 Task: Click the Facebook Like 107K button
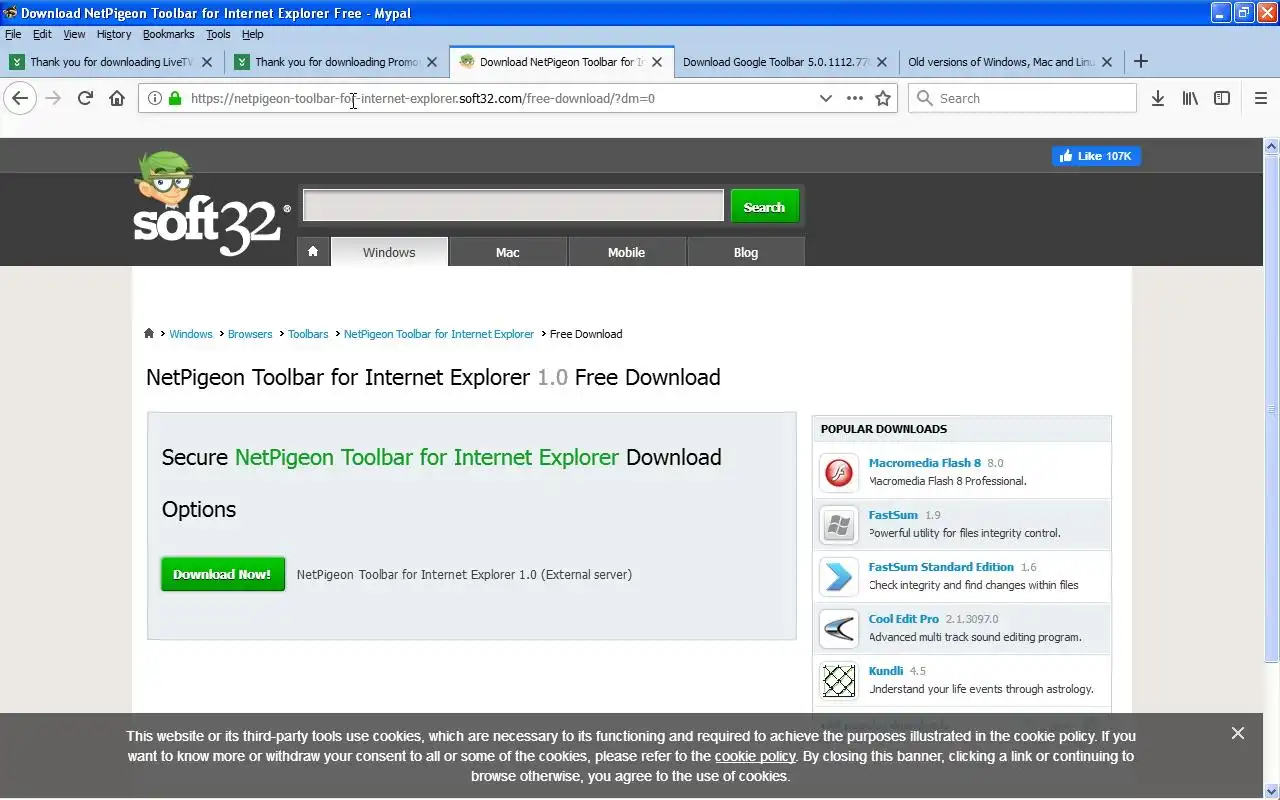[1096, 156]
